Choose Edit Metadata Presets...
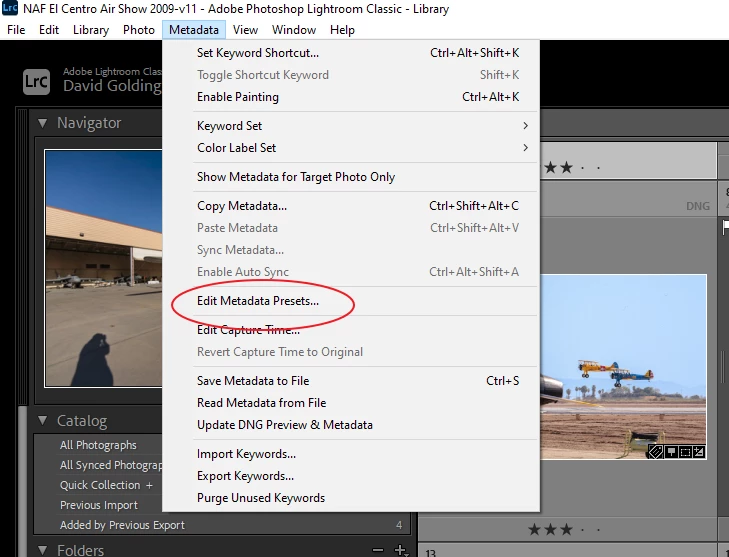 tap(351, 301)
